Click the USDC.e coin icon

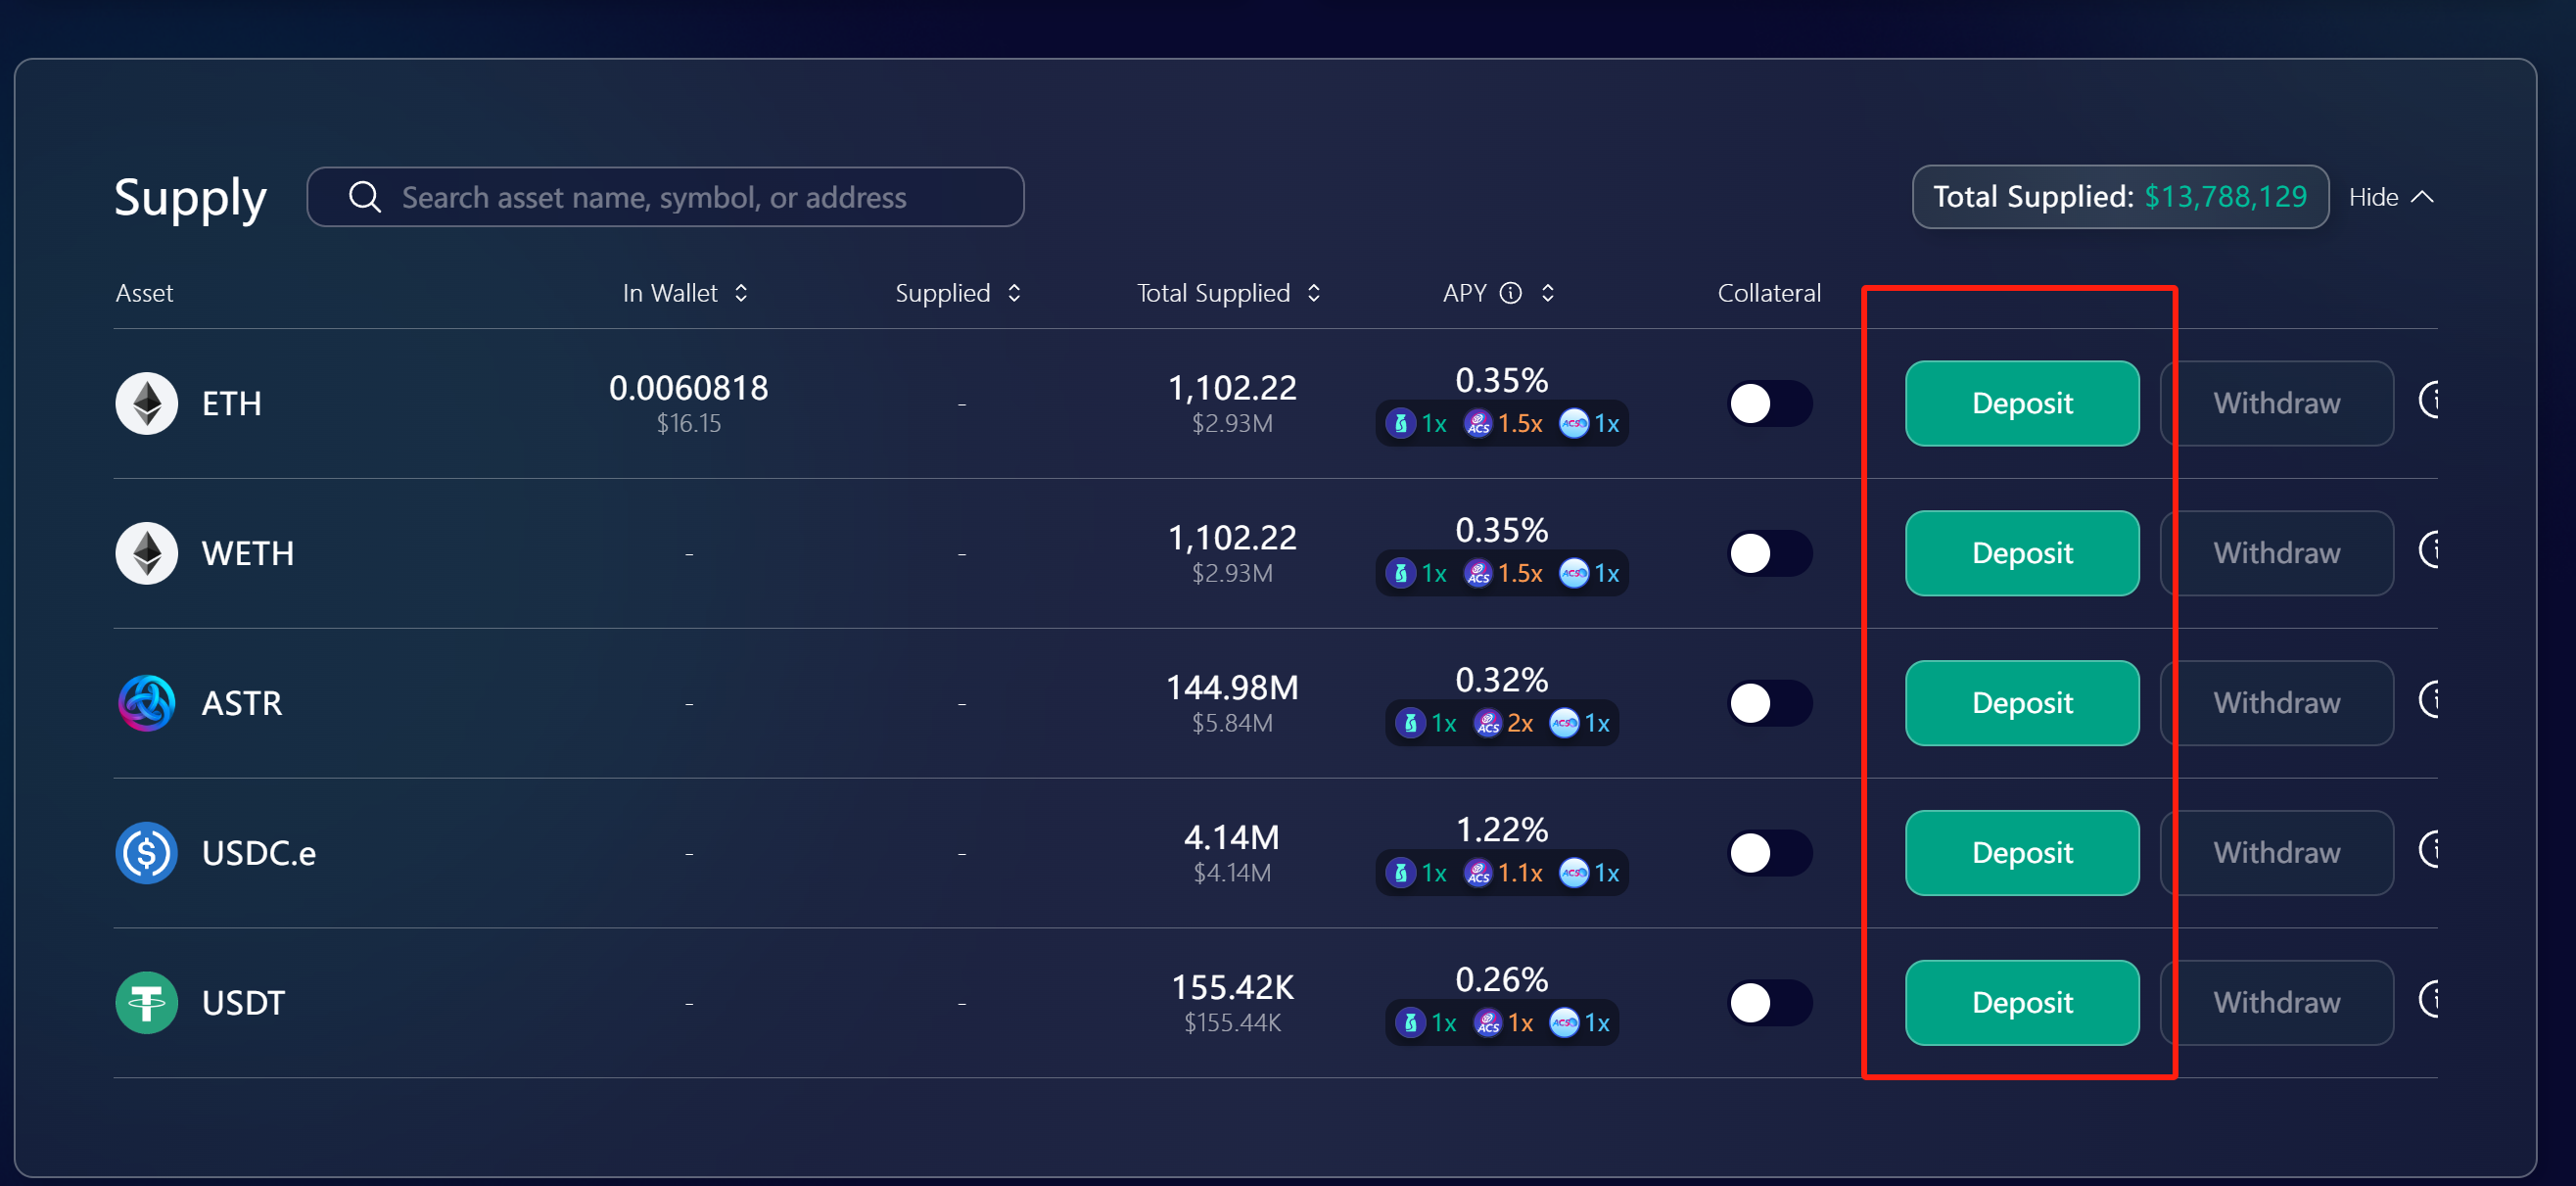point(146,853)
